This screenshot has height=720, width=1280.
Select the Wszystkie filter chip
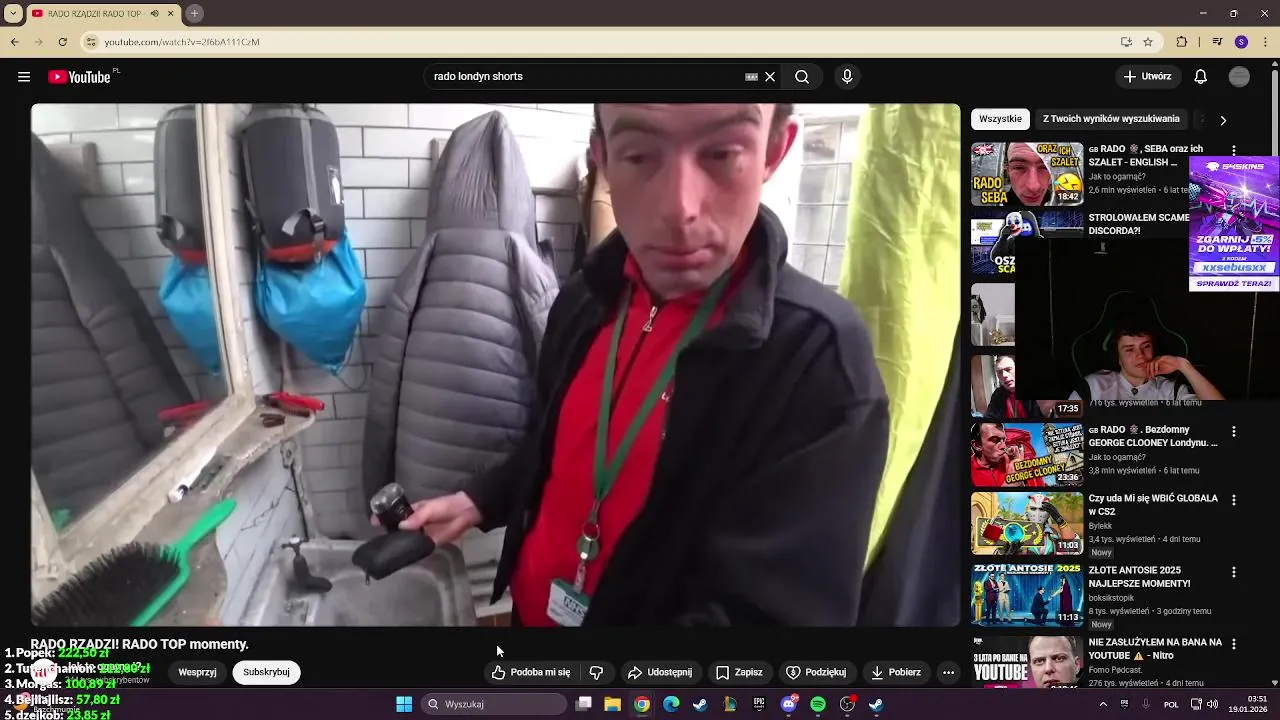click(1000, 119)
